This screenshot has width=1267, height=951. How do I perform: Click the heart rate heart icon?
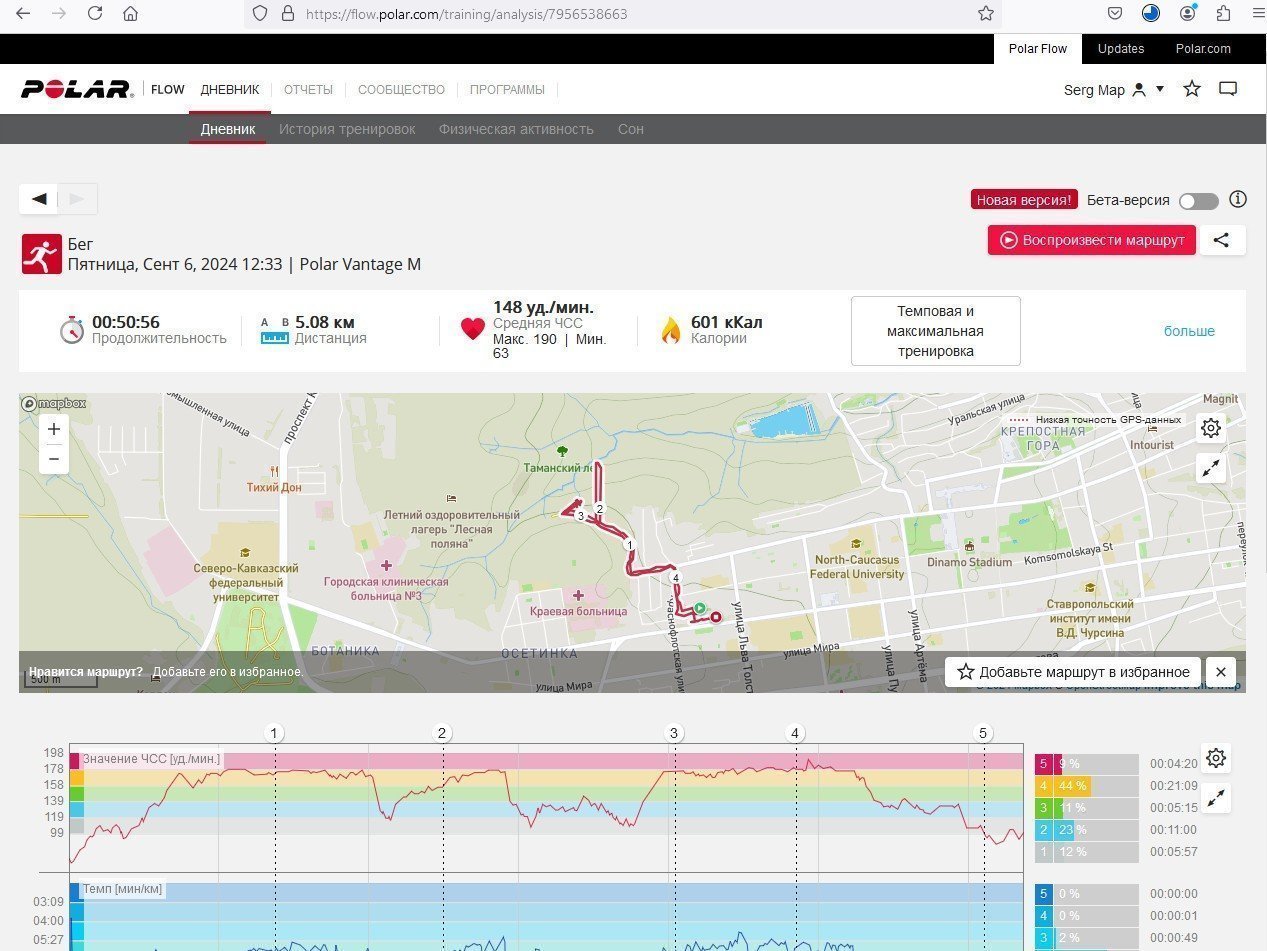coord(473,329)
